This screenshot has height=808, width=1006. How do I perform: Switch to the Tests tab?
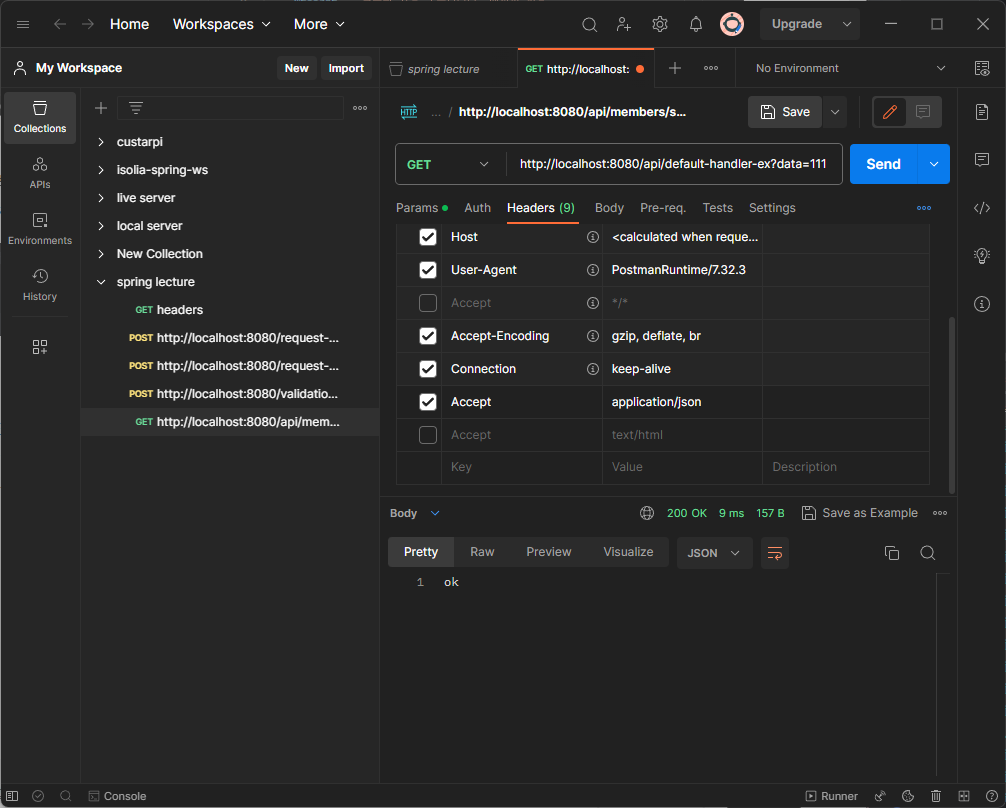(x=717, y=208)
